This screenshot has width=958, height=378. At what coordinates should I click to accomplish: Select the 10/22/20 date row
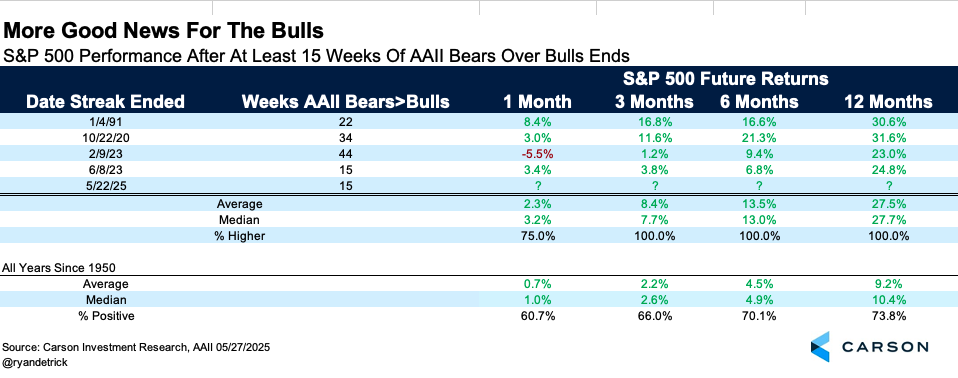[x=479, y=139]
